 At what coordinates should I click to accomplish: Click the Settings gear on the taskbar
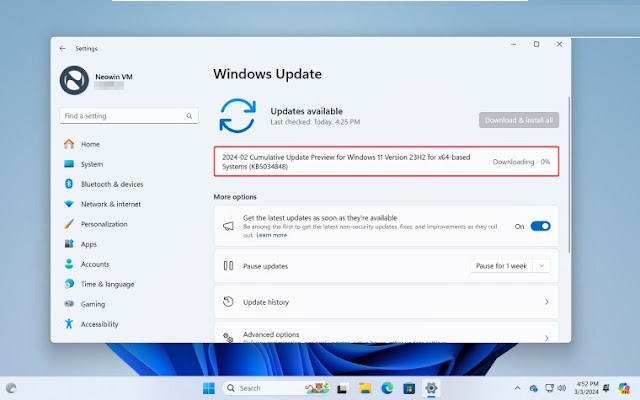pyautogui.click(x=431, y=388)
